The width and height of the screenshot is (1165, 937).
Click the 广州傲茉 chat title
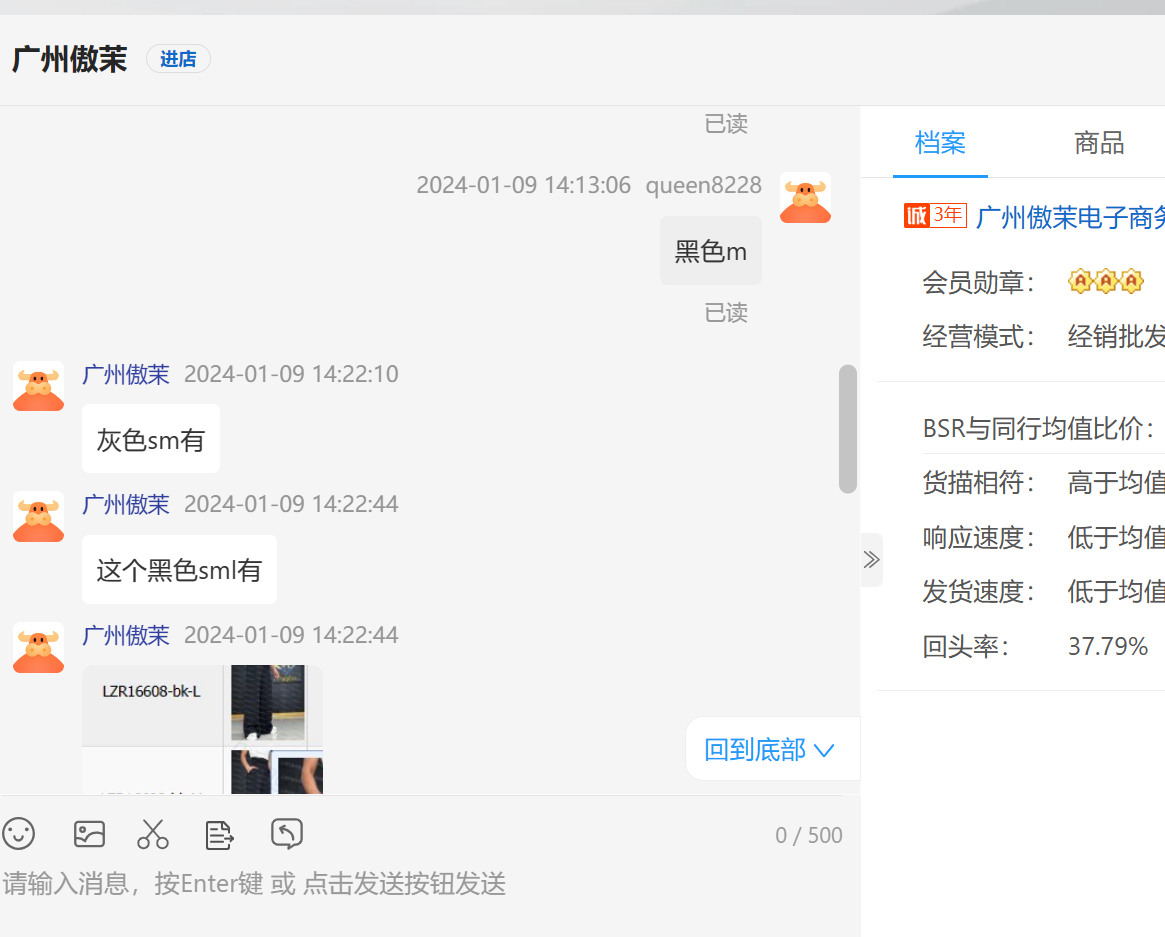point(70,59)
